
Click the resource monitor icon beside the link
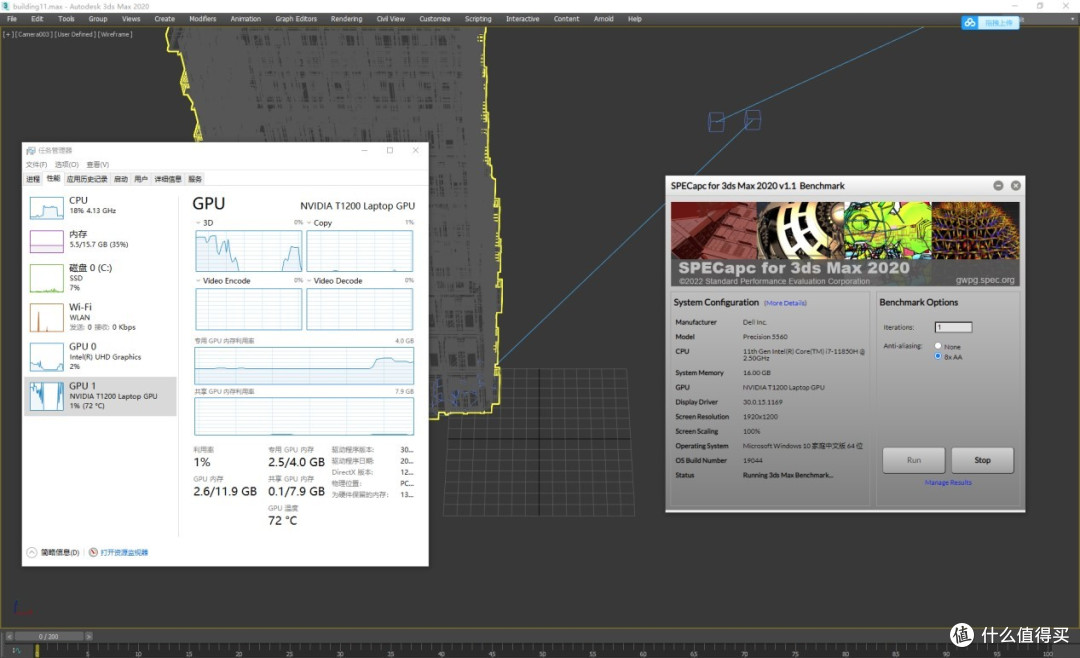click(x=93, y=553)
